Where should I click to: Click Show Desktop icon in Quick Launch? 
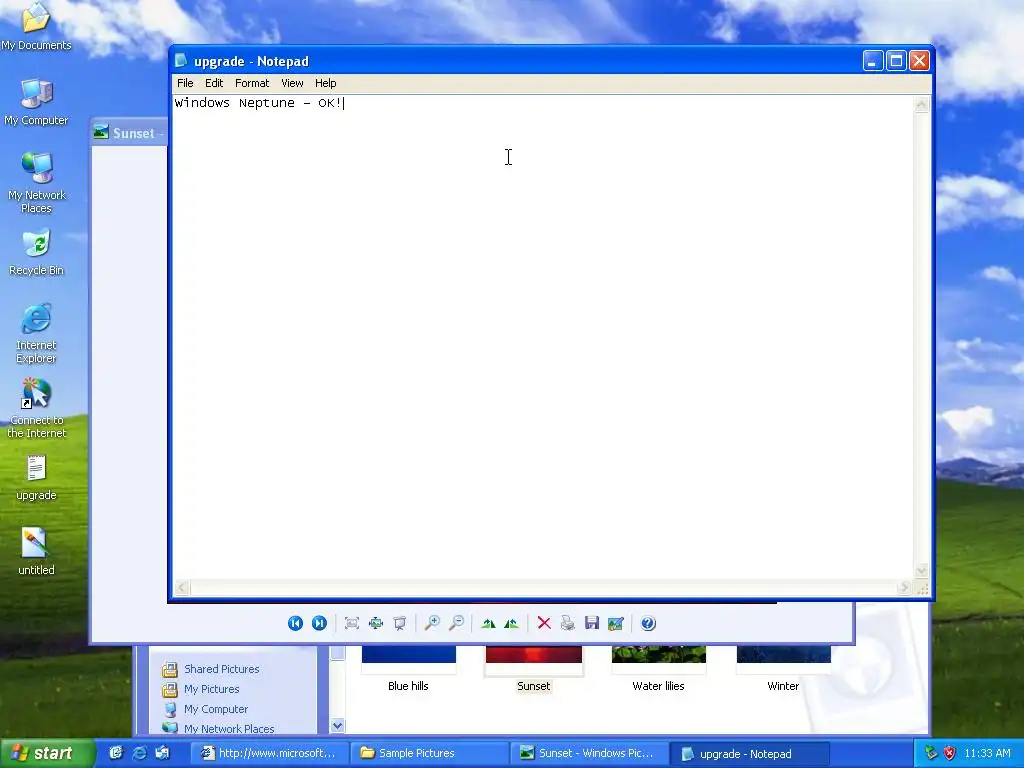[x=116, y=753]
